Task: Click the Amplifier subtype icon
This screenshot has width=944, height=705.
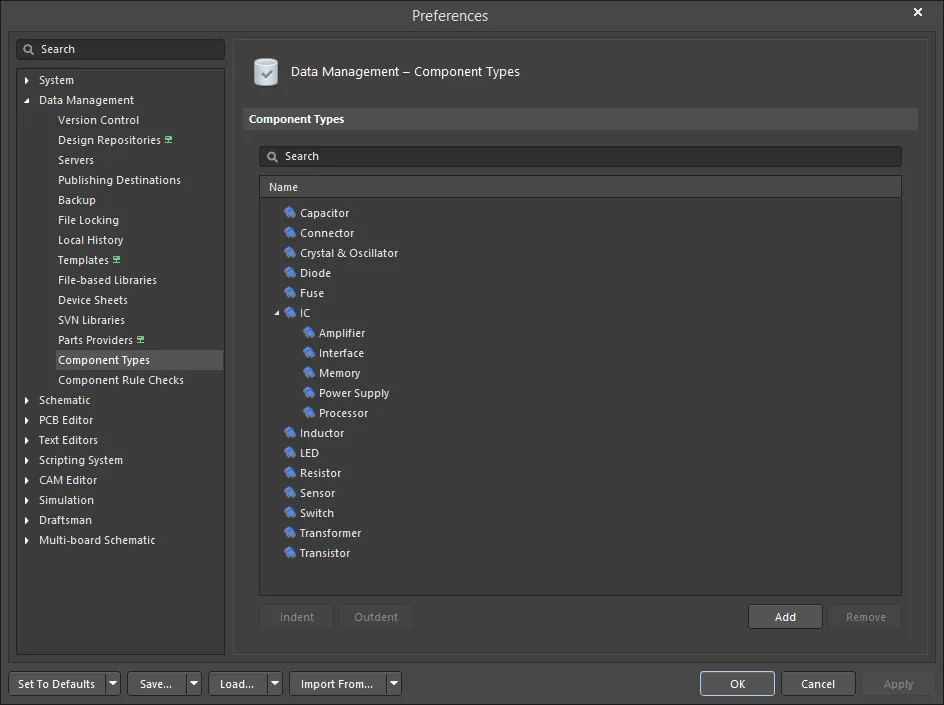Action: pyautogui.click(x=309, y=332)
